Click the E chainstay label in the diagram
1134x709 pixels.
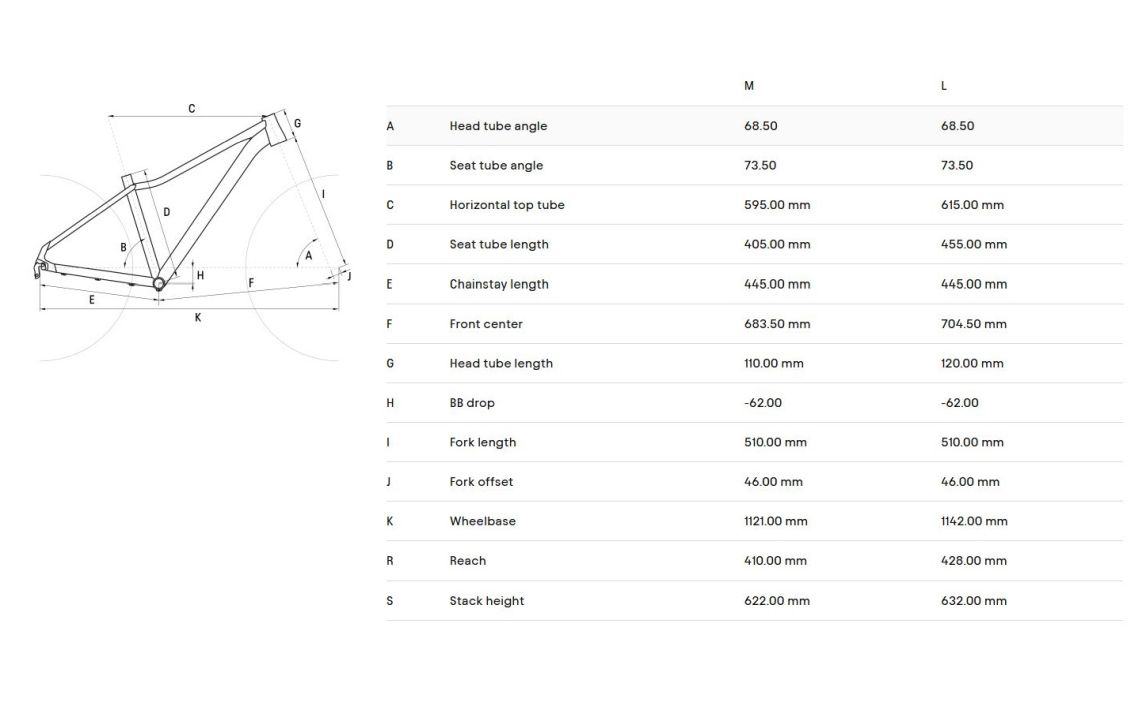point(92,299)
